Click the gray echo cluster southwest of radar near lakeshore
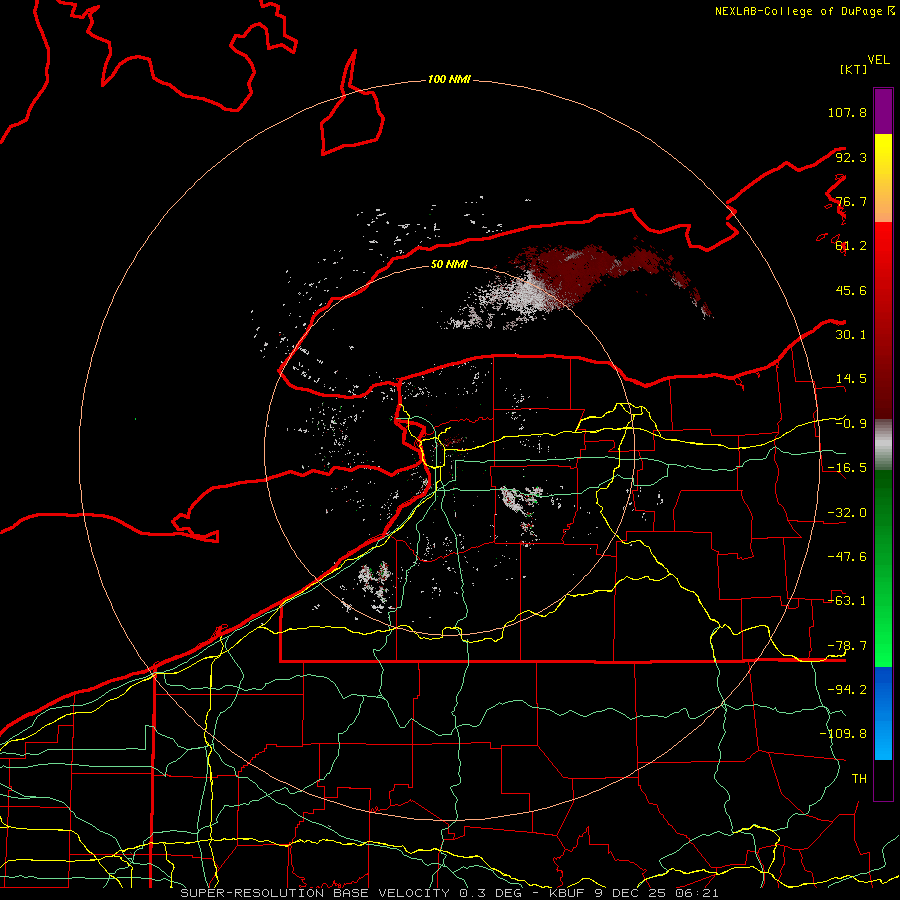Image resolution: width=900 pixels, height=900 pixels. click(x=375, y=584)
